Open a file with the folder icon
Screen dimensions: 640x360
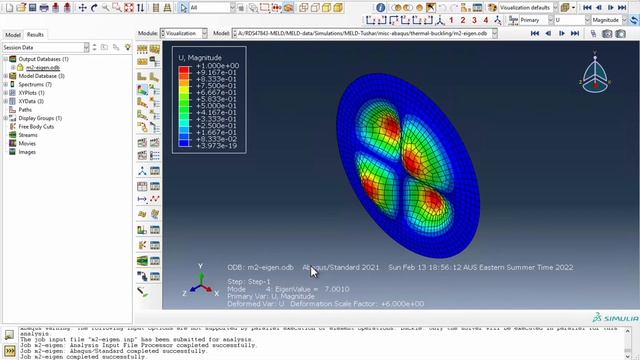click(x=21, y=7)
